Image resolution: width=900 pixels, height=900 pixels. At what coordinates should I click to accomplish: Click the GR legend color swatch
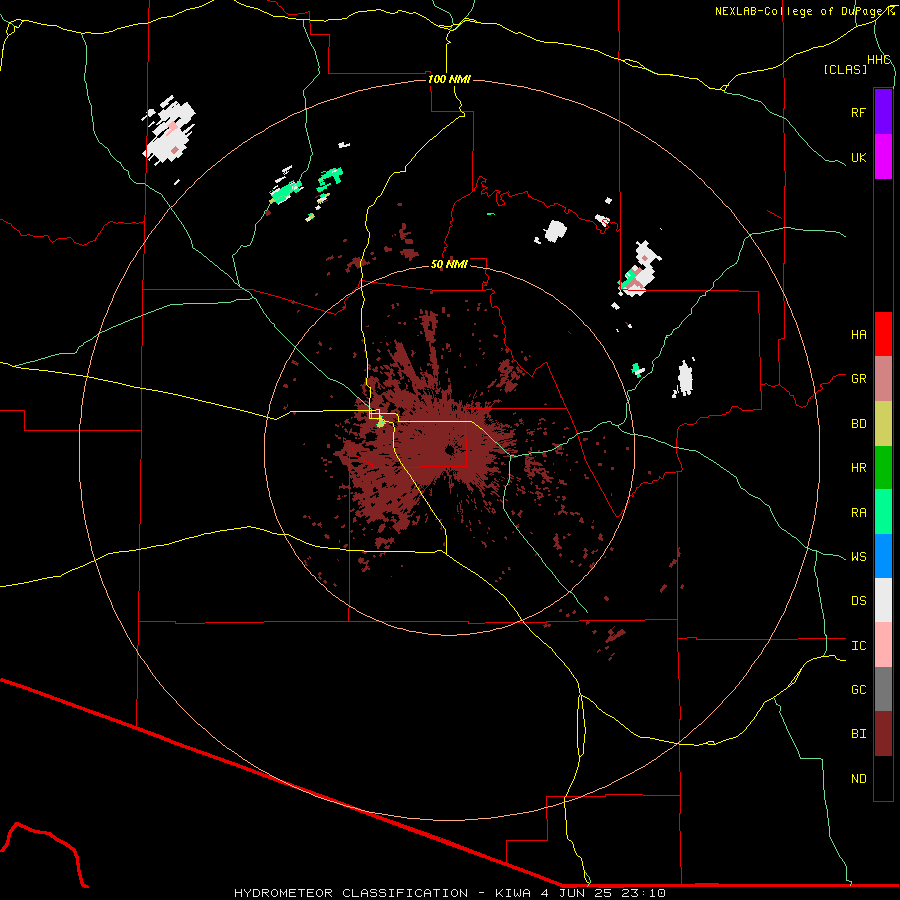[883, 378]
